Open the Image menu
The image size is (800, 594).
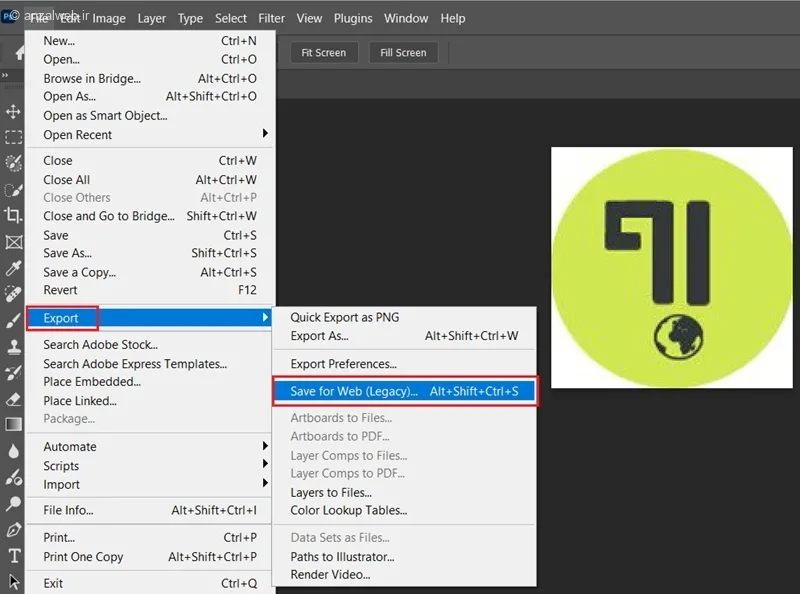coord(109,18)
